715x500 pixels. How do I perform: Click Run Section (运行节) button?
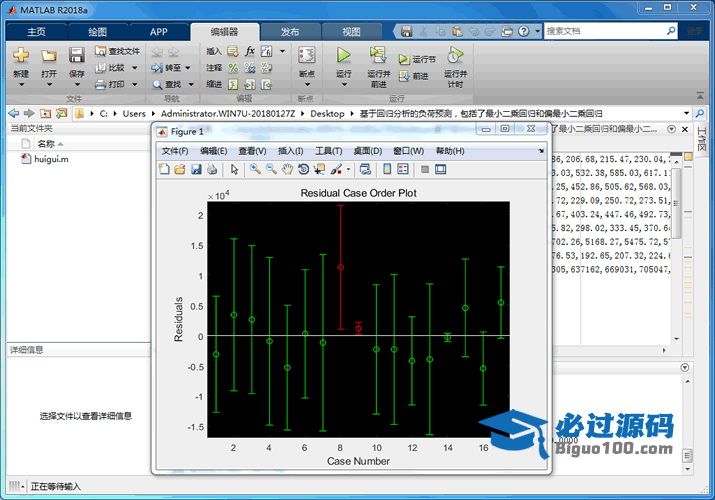point(418,59)
